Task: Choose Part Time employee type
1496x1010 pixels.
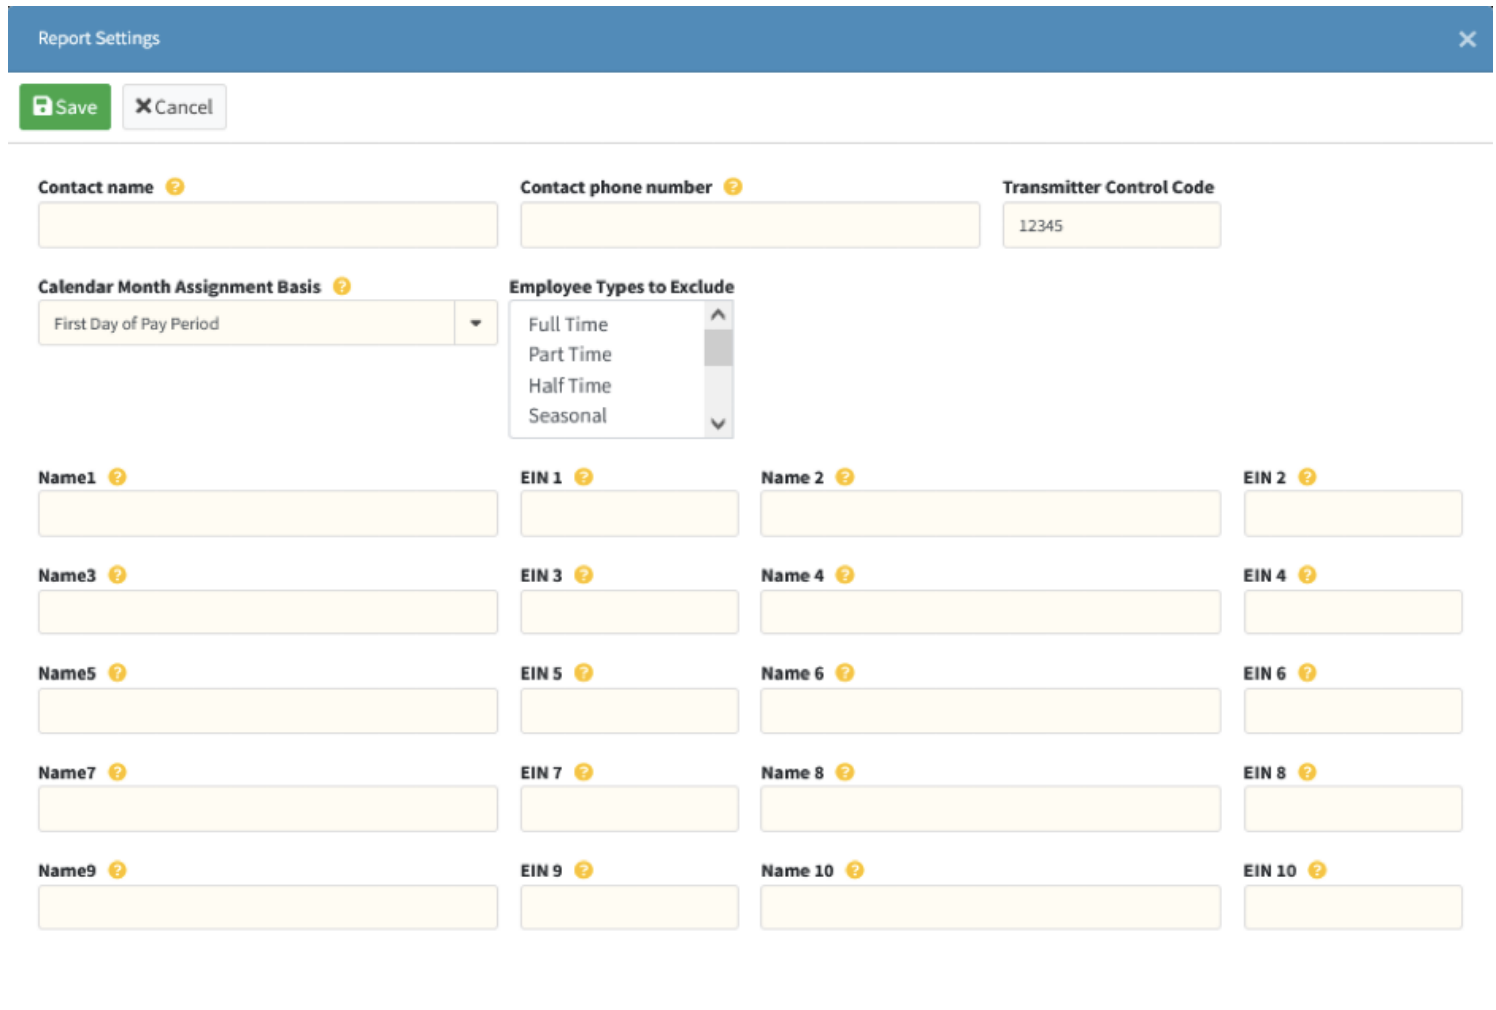Action: point(570,355)
